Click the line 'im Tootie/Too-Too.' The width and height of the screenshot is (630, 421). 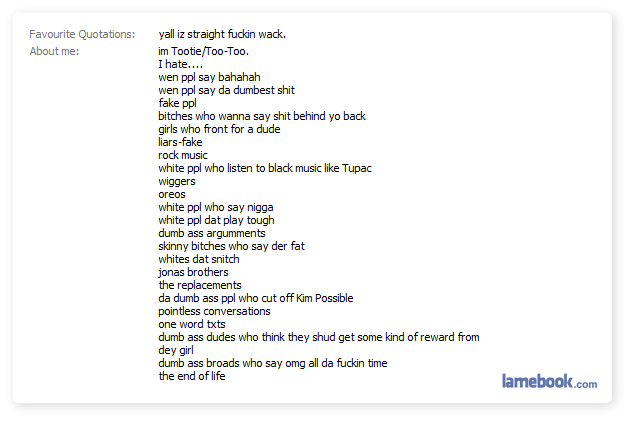[204, 51]
